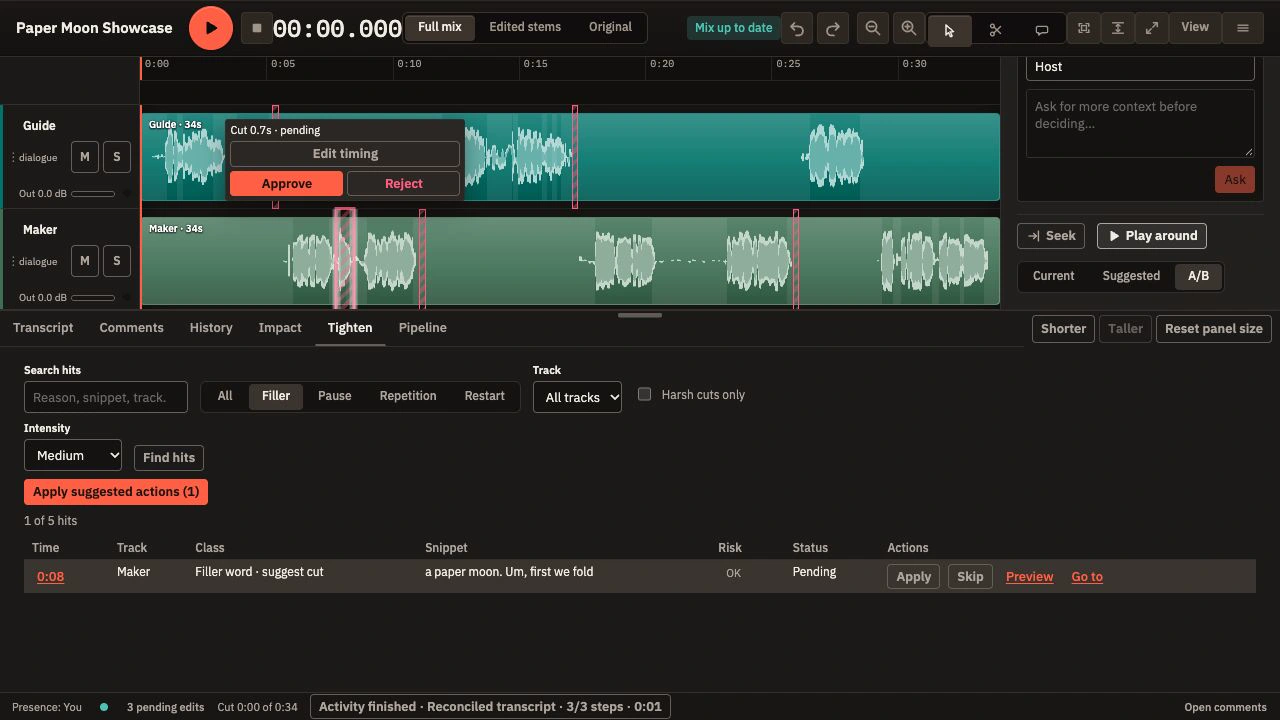Click Apply suggested actions (1)
Screen dimensions: 1280x720
coord(116,492)
